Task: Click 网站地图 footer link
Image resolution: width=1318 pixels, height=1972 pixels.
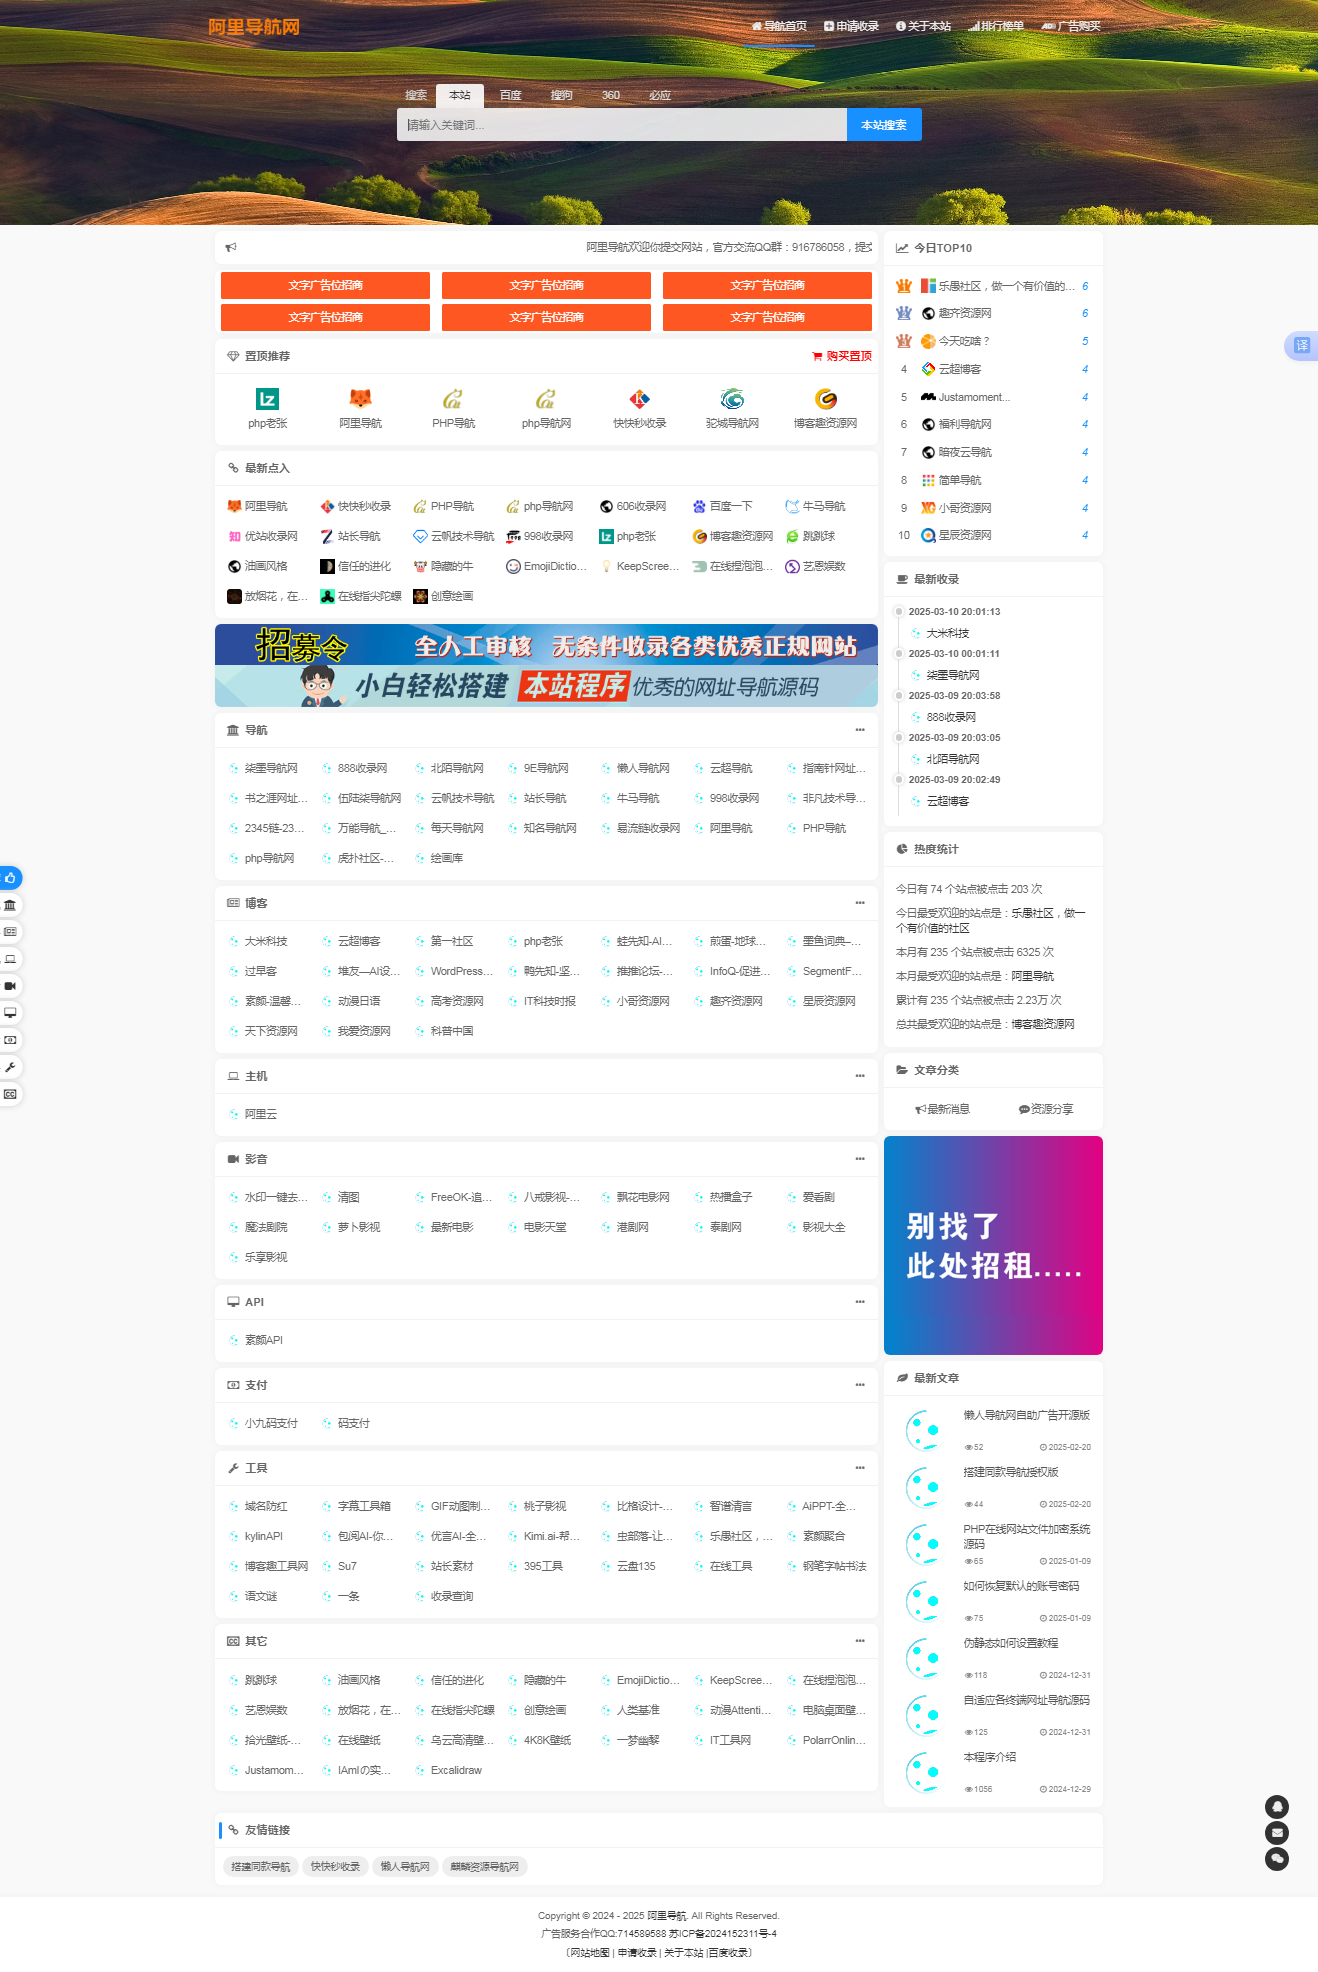Action: [x=589, y=1952]
